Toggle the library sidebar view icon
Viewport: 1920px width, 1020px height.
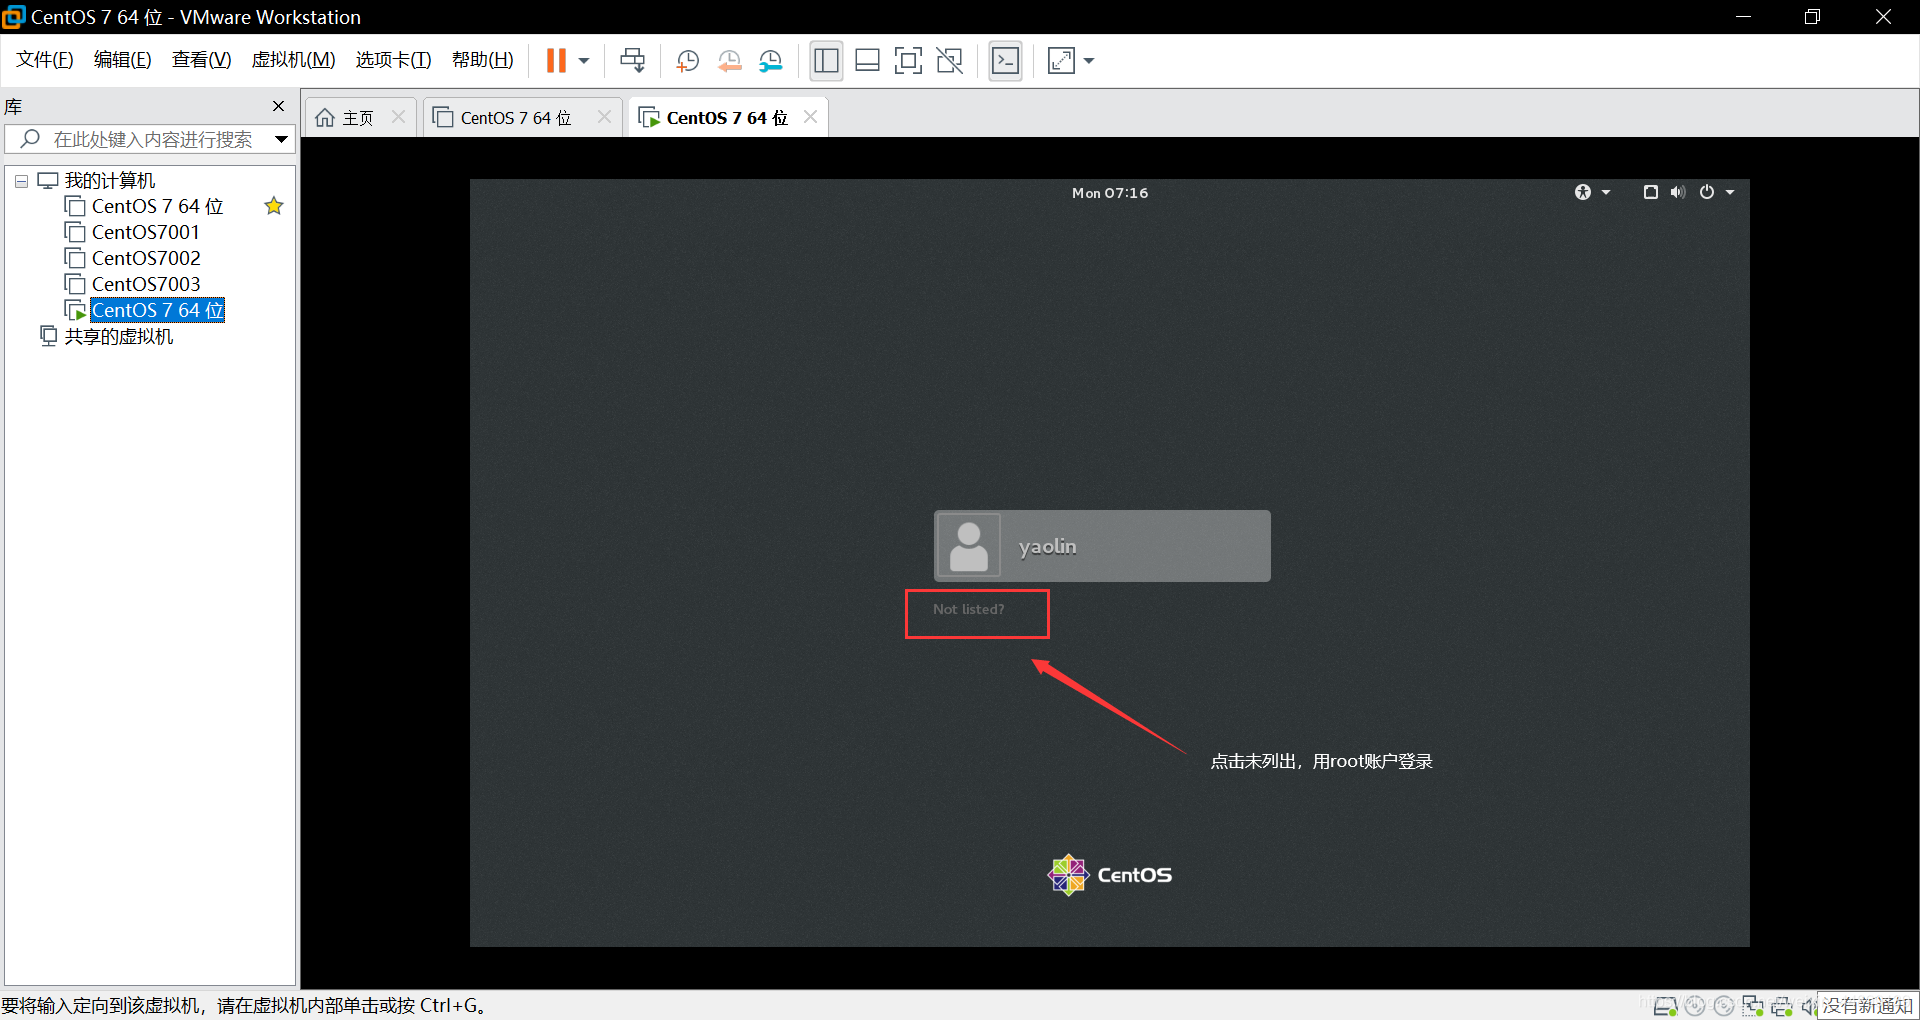click(826, 61)
